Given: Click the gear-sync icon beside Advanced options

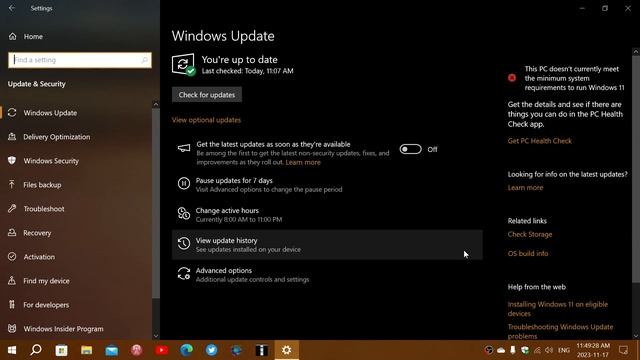Looking at the screenshot, I should click(x=184, y=273).
